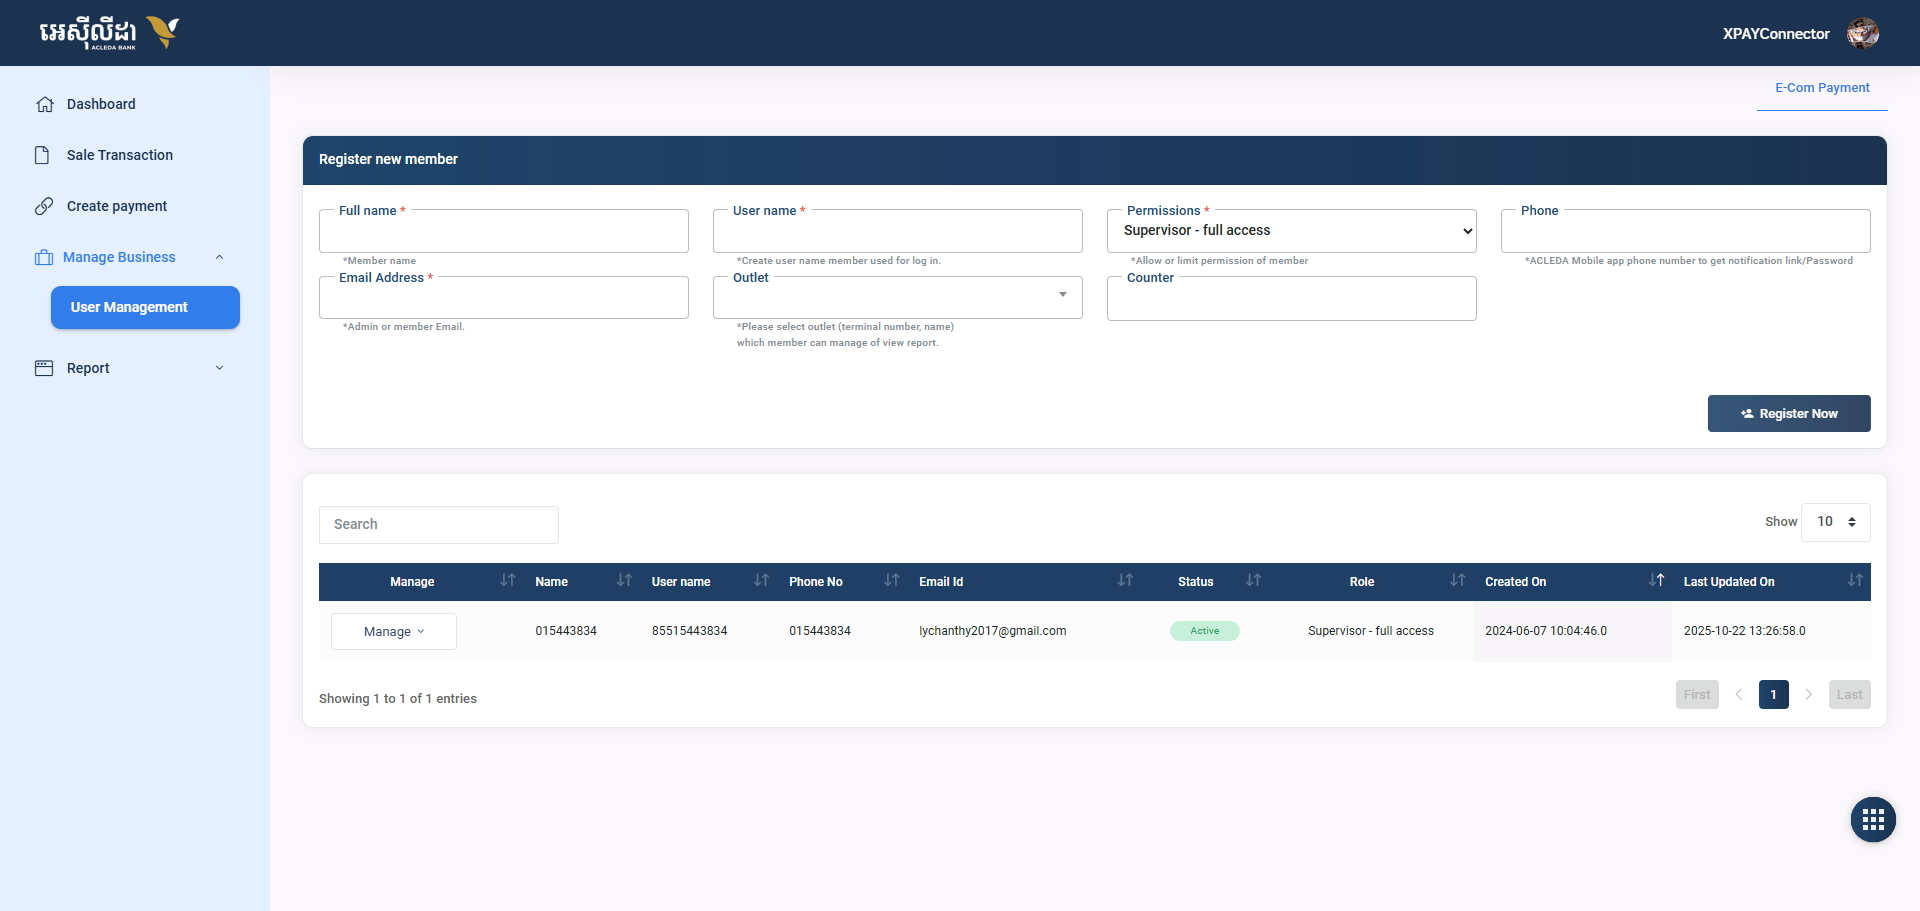Click the Search input field
1920x911 pixels.
(438, 525)
